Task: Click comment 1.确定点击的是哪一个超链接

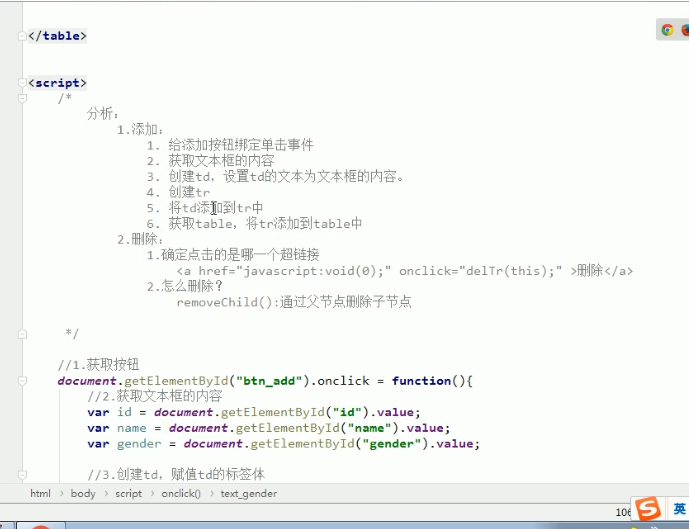Action: tap(233, 255)
